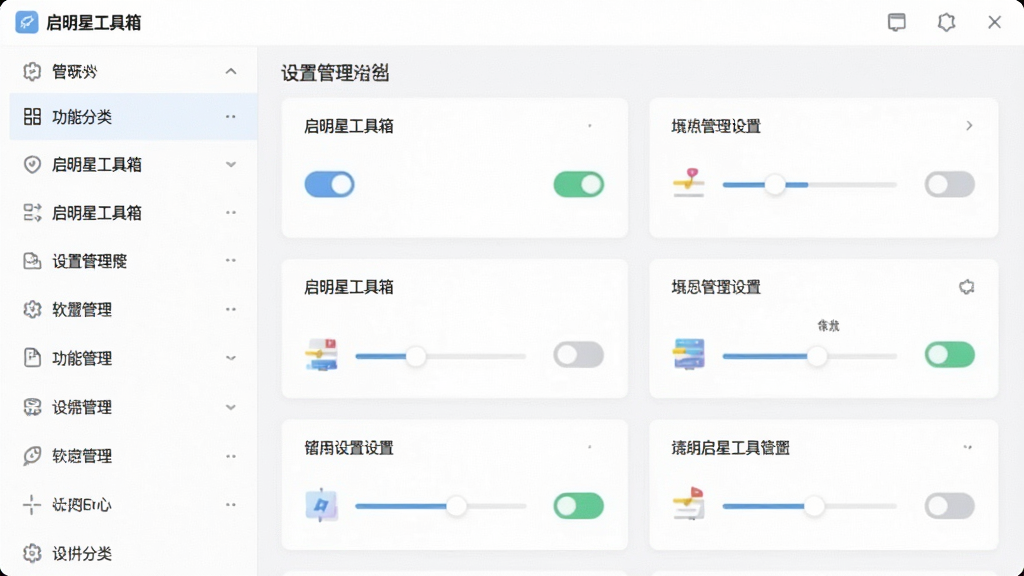
Task: Expand the 功能管理 sidebar chevron
Action: pyautogui.click(x=231, y=358)
